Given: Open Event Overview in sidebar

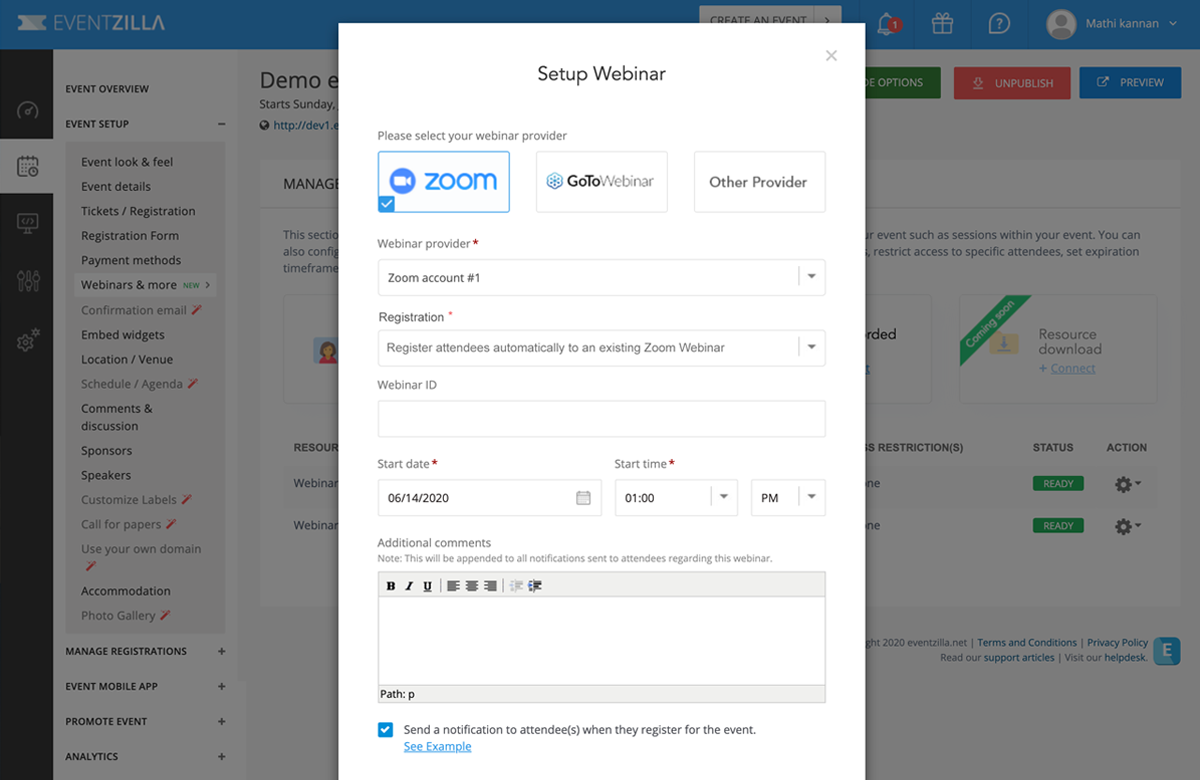Looking at the screenshot, I should (107, 89).
